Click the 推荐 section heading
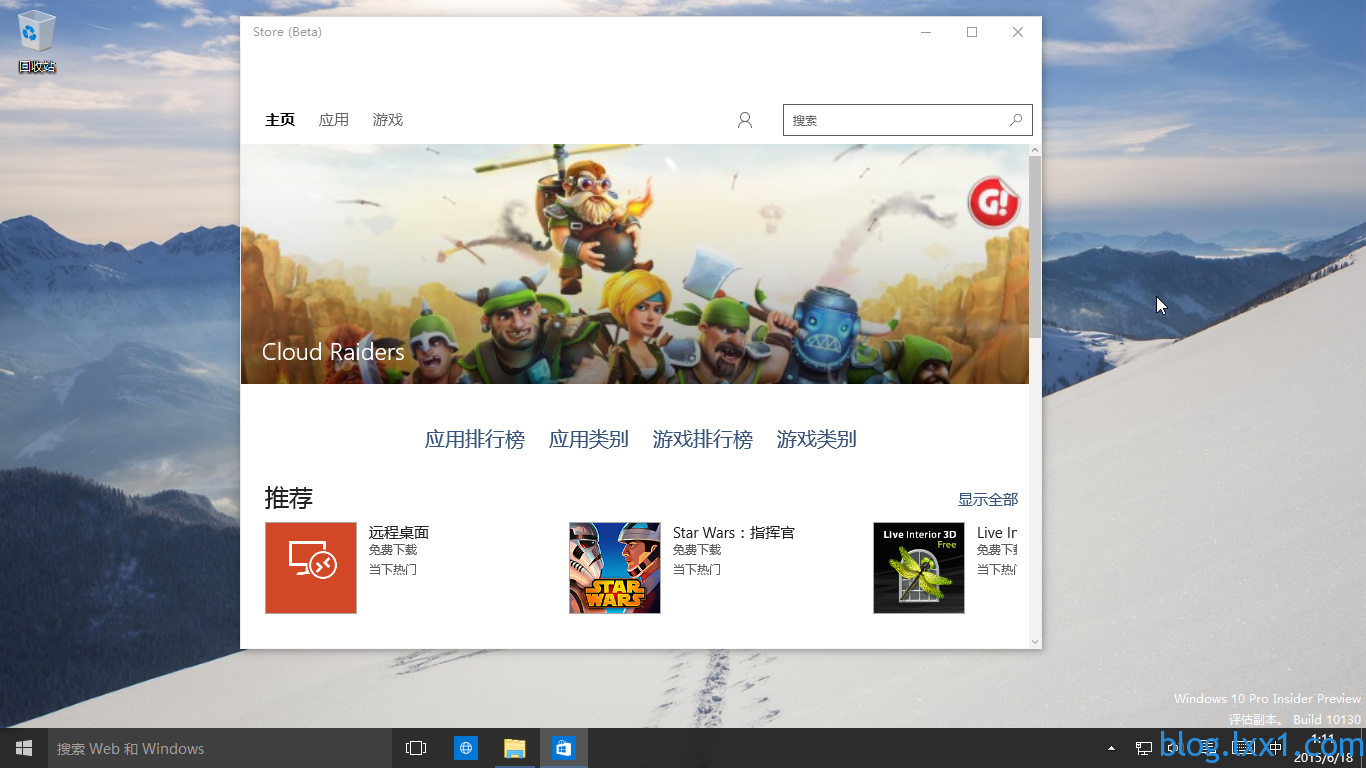This screenshot has width=1366, height=768. (x=289, y=497)
